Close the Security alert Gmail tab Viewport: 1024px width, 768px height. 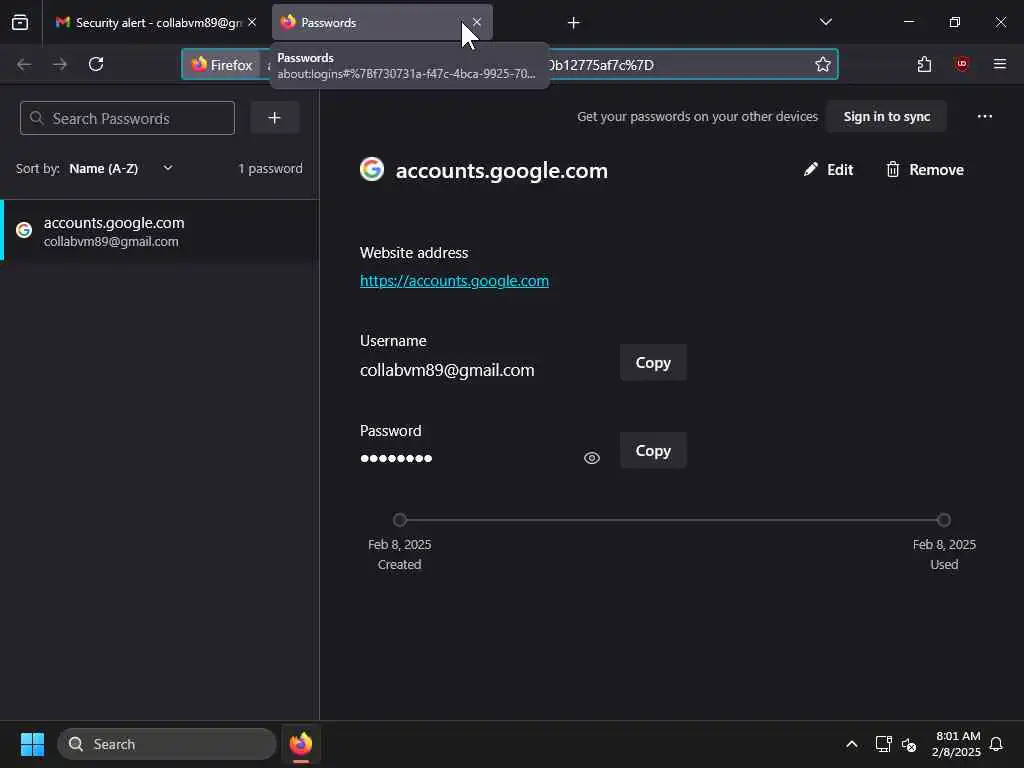pos(252,22)
